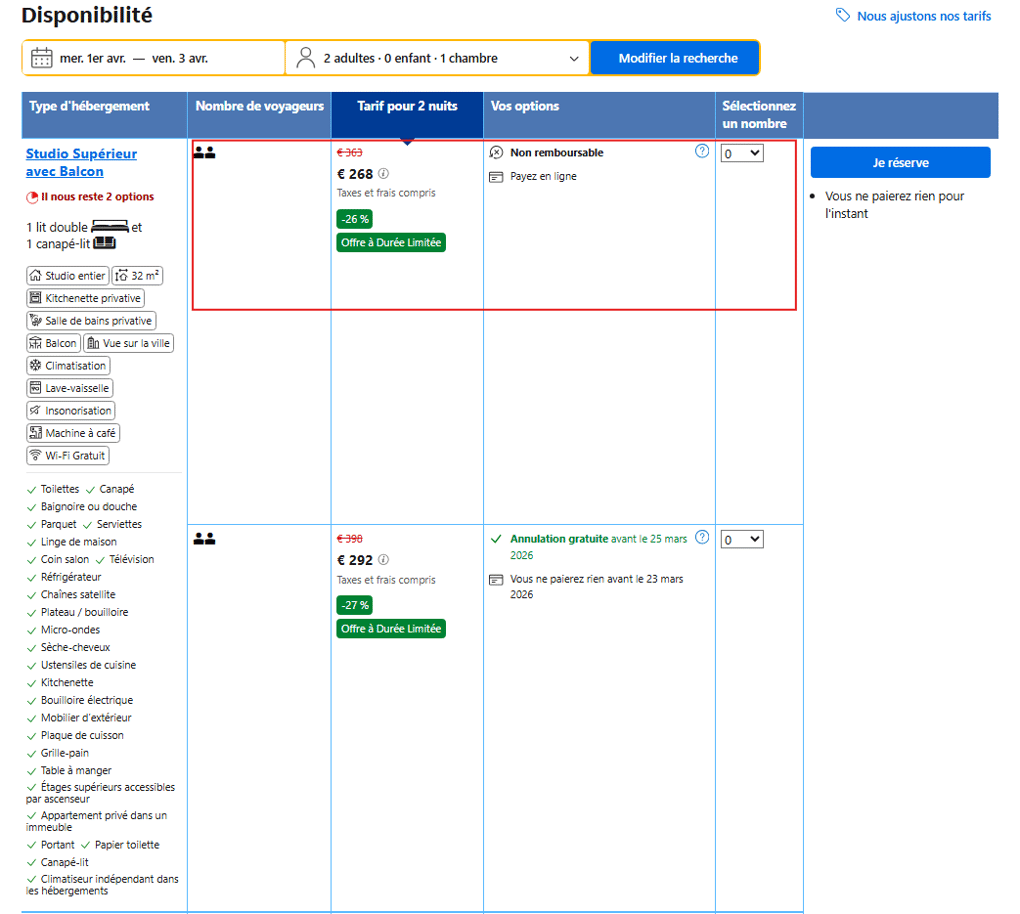Open quantity dropdown for the € 268 rate
This screenshot has width=1020, height=914.
click(x=742, y=154)
